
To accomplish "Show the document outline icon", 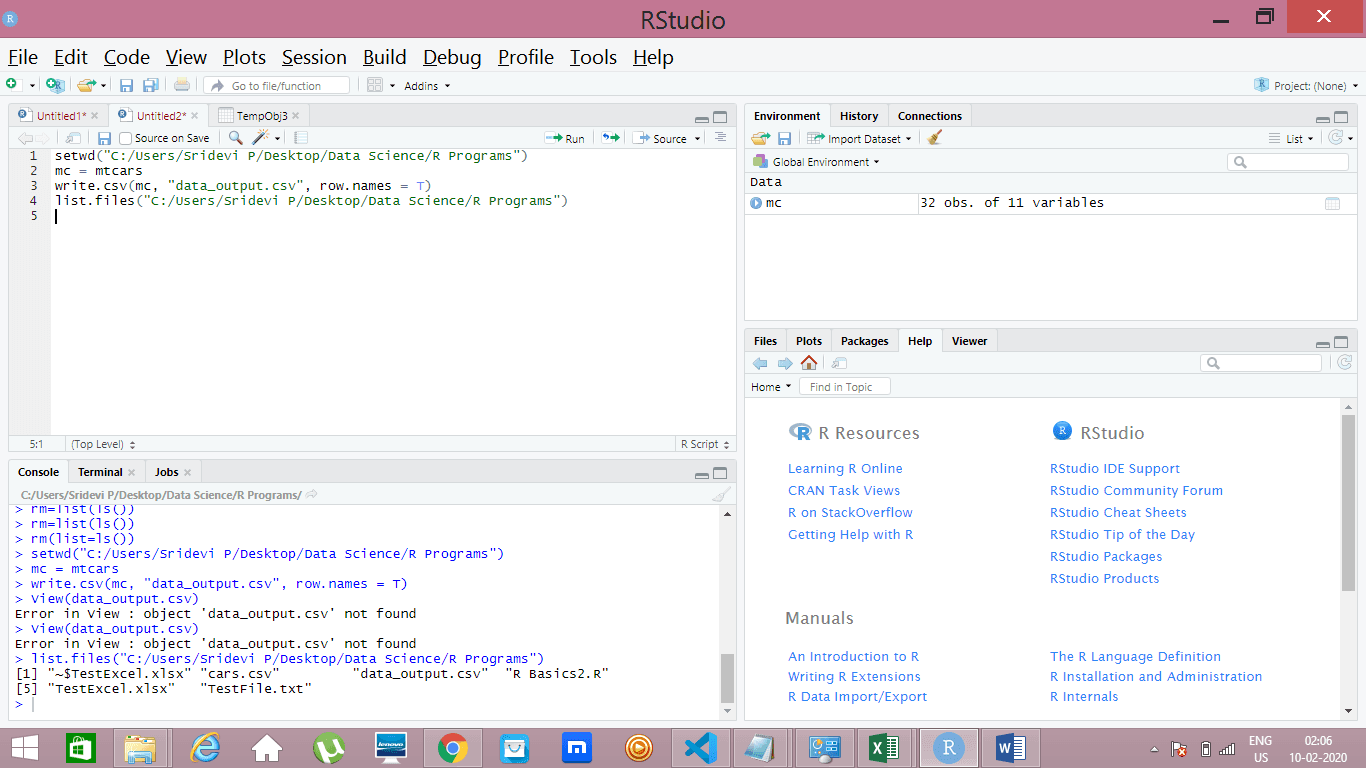I will 720,138.
